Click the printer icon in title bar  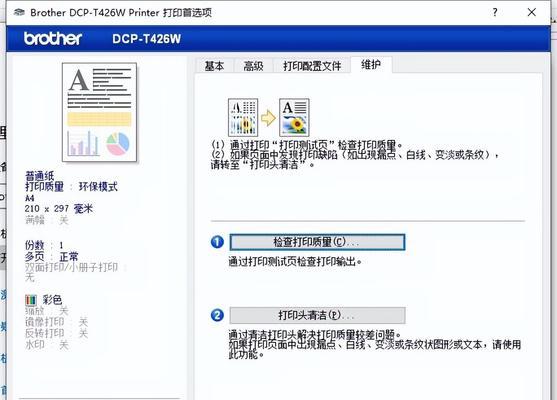coord(19,12)
